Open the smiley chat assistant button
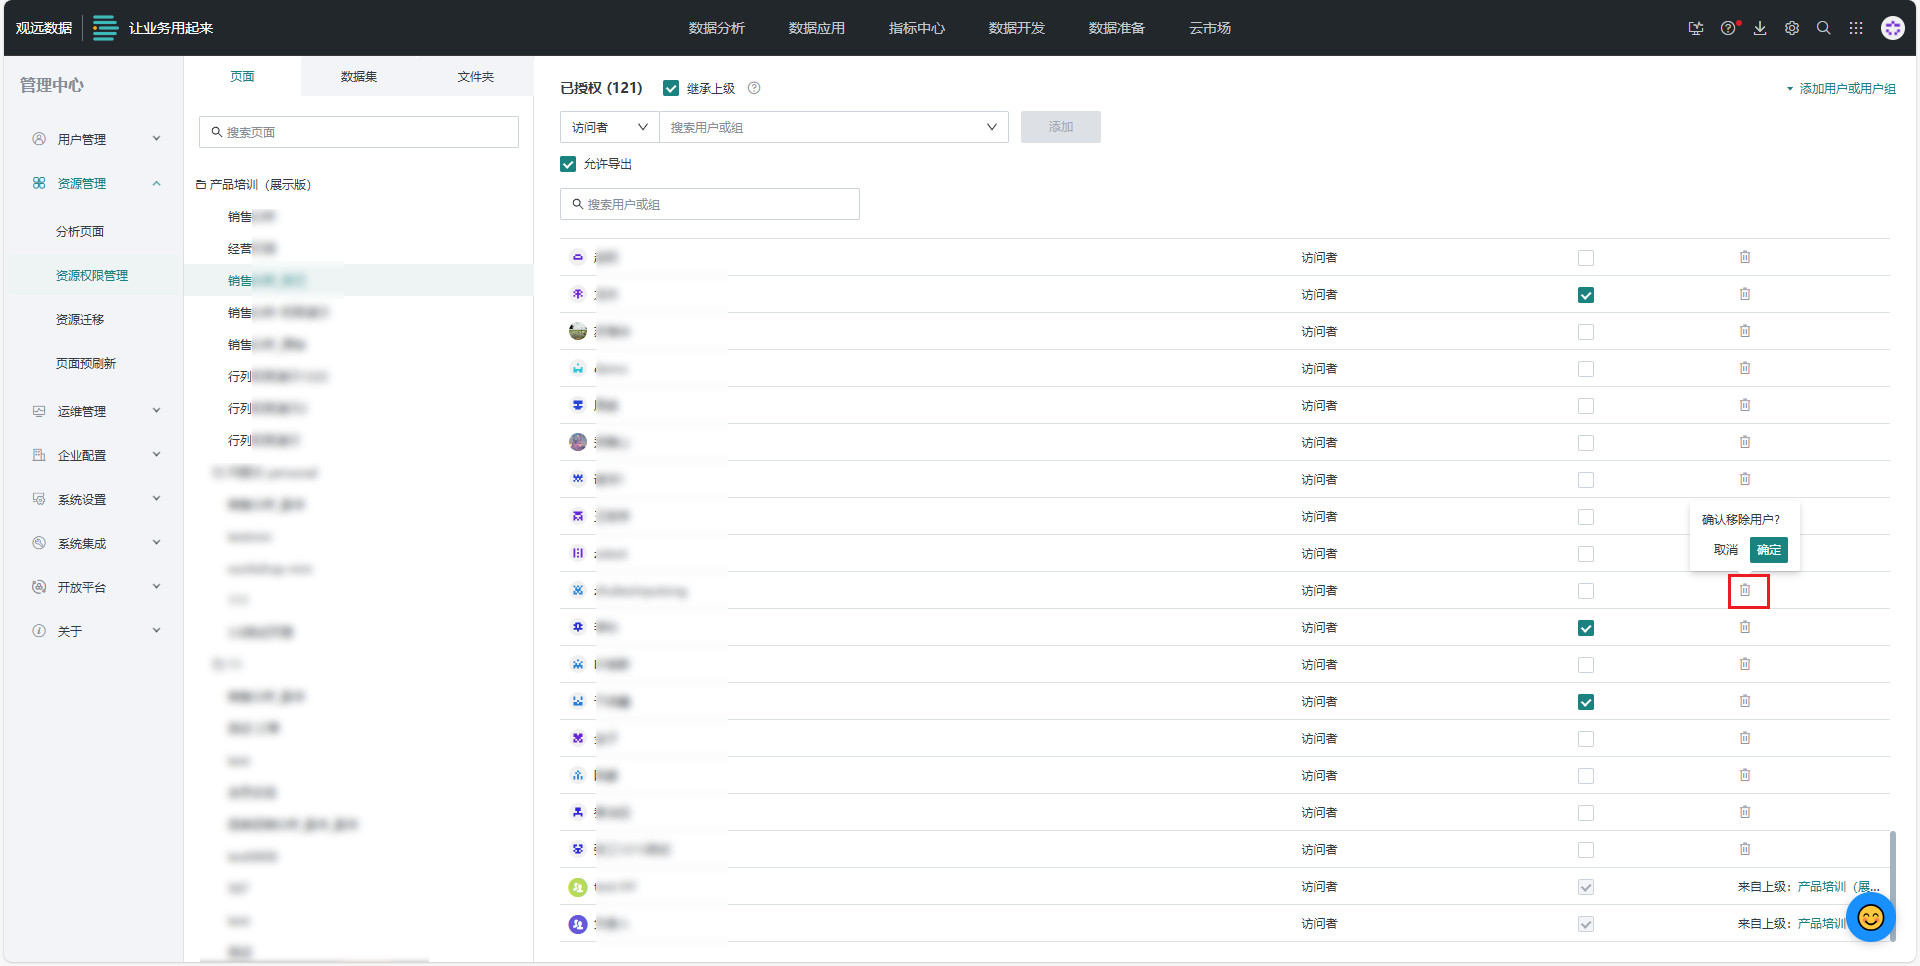The image size is (1920, 966). tap(1870, 917)
